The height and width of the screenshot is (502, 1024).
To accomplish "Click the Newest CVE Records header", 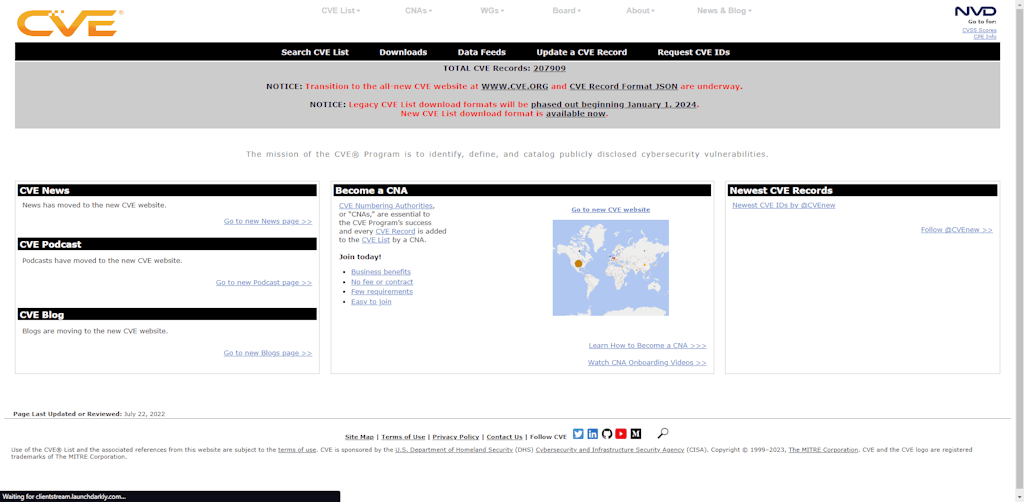I will (862, 191).
